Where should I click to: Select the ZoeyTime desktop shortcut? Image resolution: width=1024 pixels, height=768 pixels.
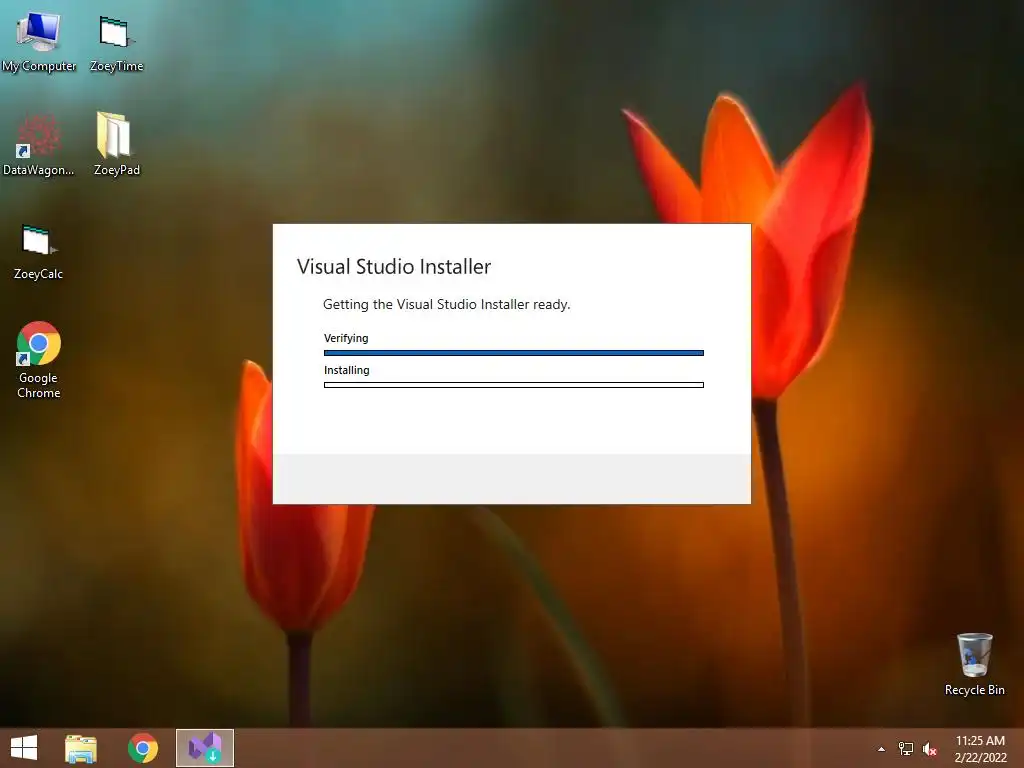(x=116, y=42)
